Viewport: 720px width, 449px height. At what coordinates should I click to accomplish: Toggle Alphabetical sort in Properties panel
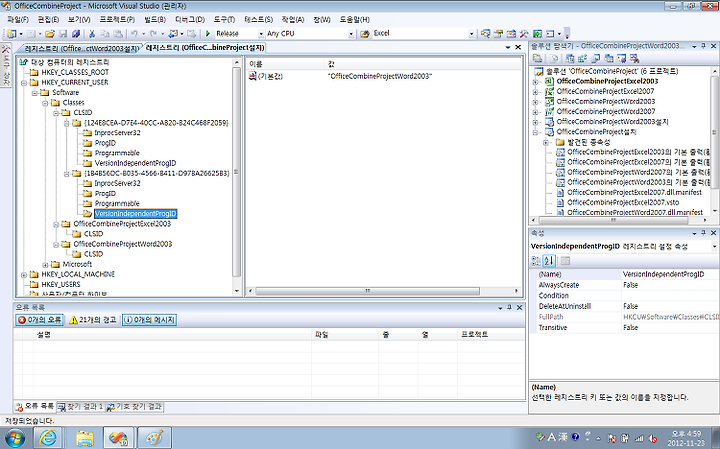pyautogui.click(x=549, y=261)
